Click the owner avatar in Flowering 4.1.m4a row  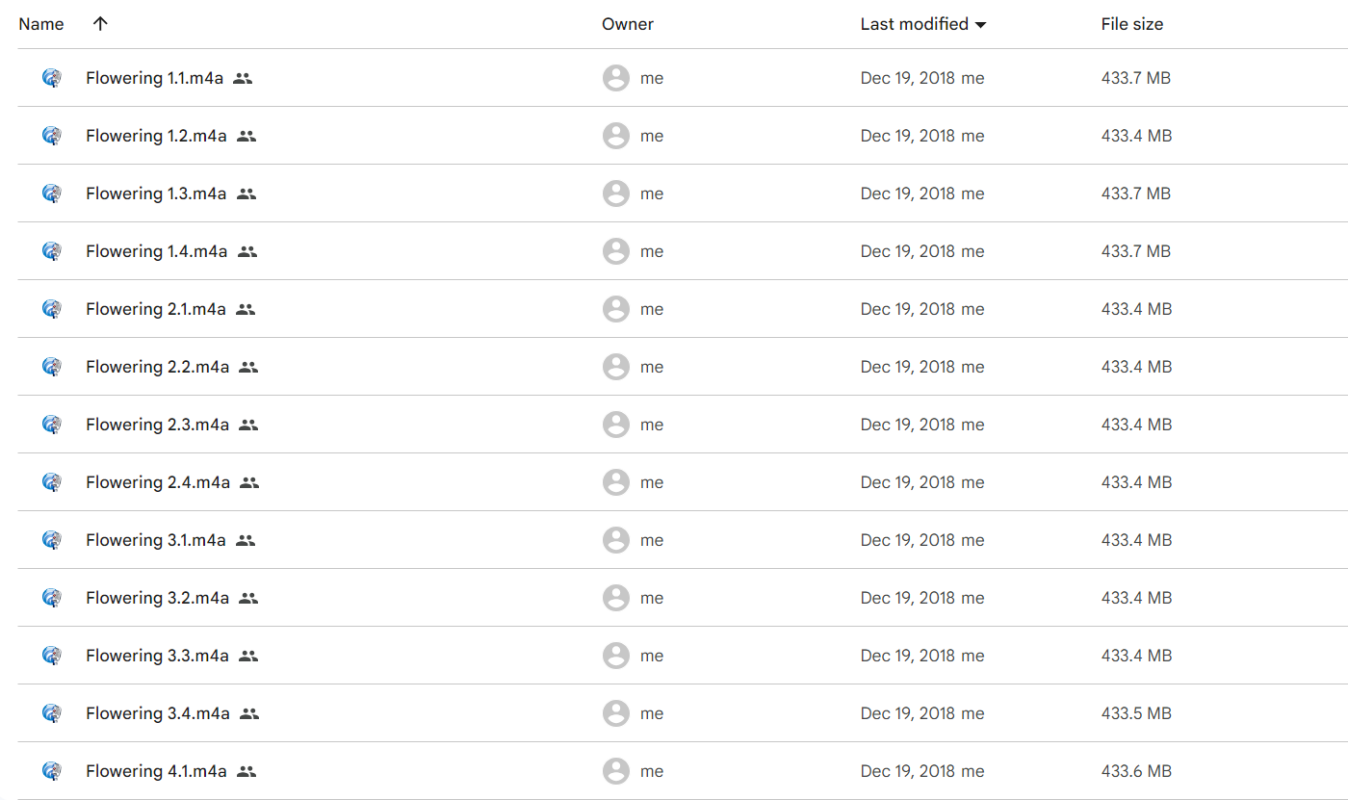616,771
